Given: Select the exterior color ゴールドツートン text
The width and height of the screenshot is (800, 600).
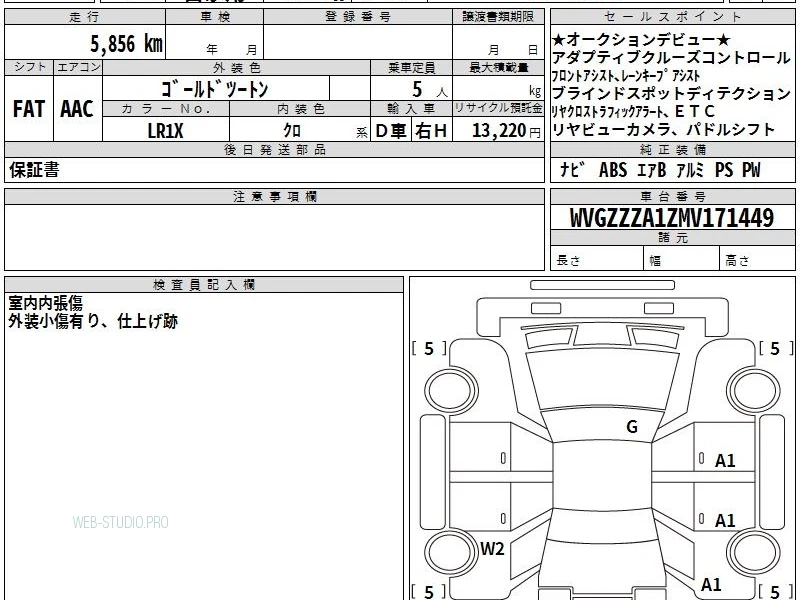Looking at the screenshot, I should [214, 89].
